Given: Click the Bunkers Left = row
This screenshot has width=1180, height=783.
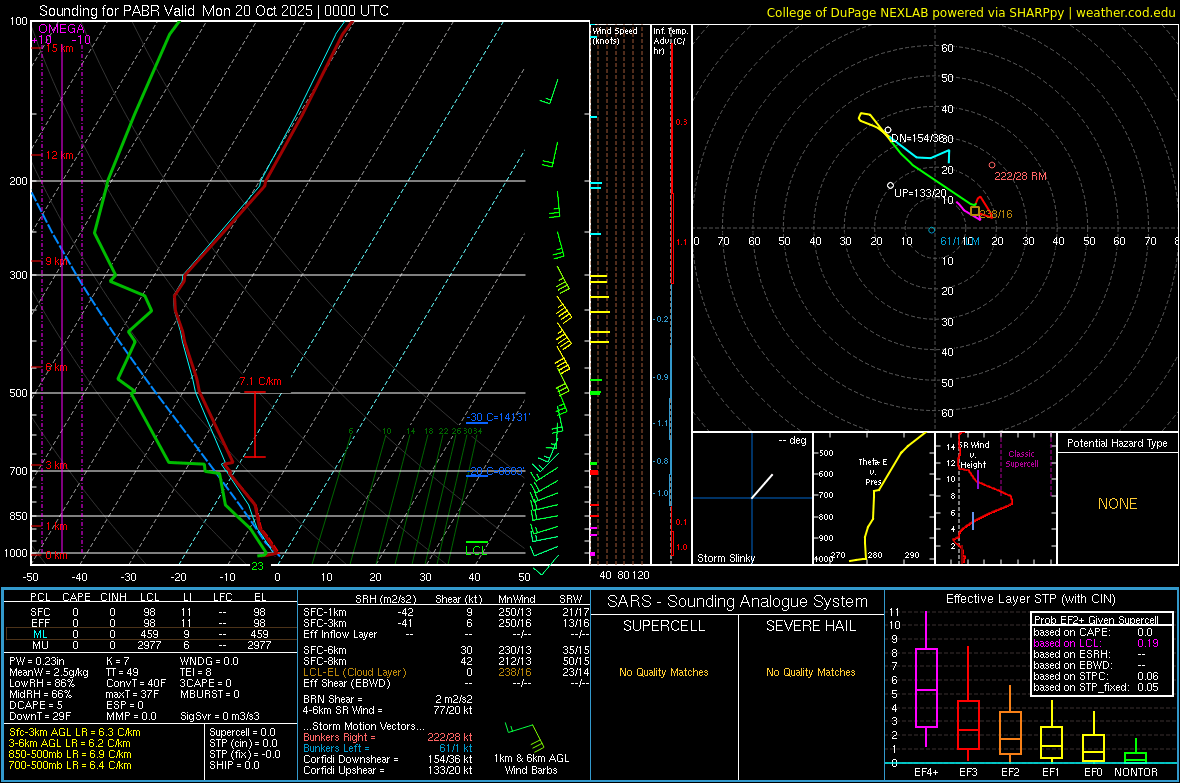Looking at the screenshot, I should tap(388, 748).
